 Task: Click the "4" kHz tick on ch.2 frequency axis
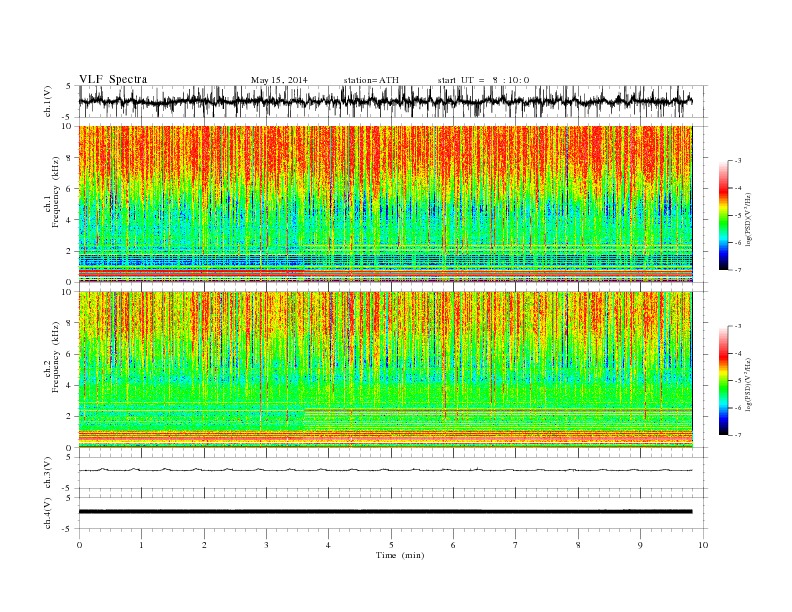[69, 385]
